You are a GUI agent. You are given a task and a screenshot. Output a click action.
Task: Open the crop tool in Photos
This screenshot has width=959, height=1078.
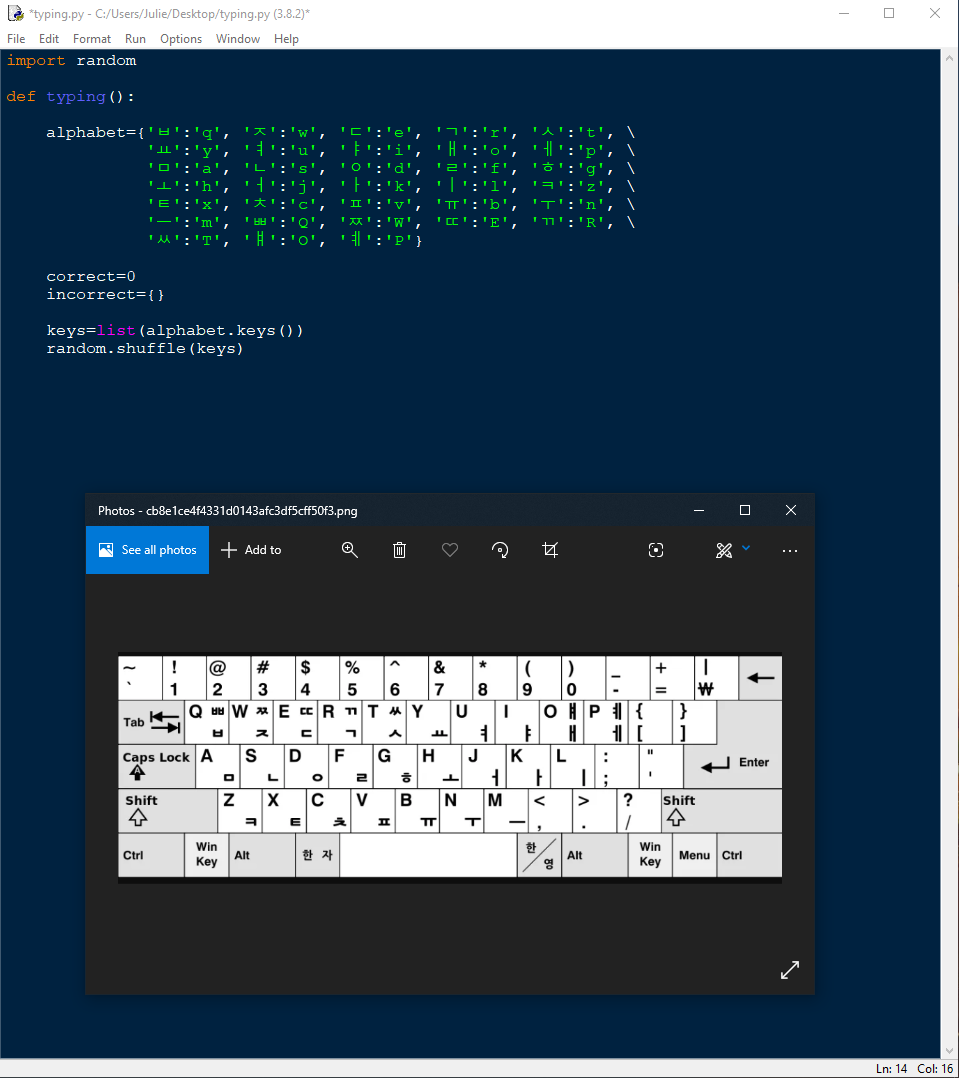coord(550,550)
